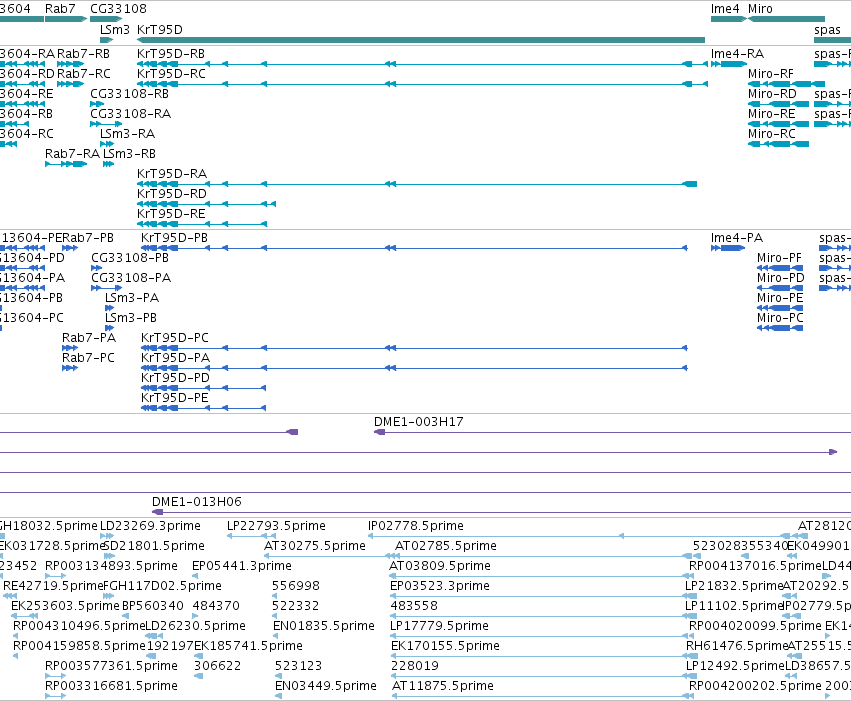Click the Rab7-PA protein label
Viewport: 851px width, 701px height.
click(89, 338)
